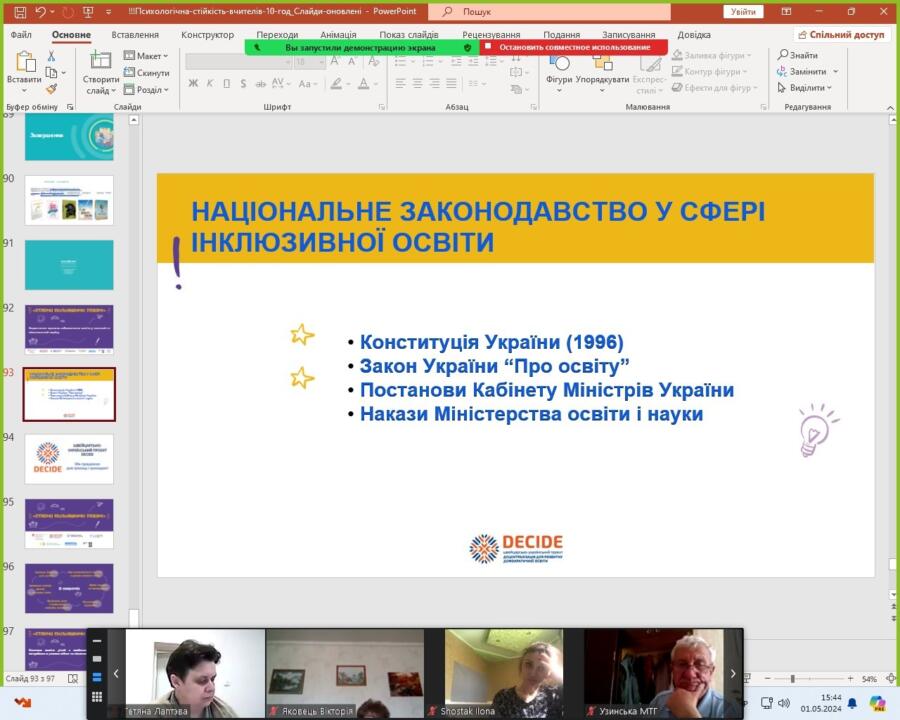900x720 pixels.
Task: Open the notification bell in the system tray
Action: click(852, 703)
